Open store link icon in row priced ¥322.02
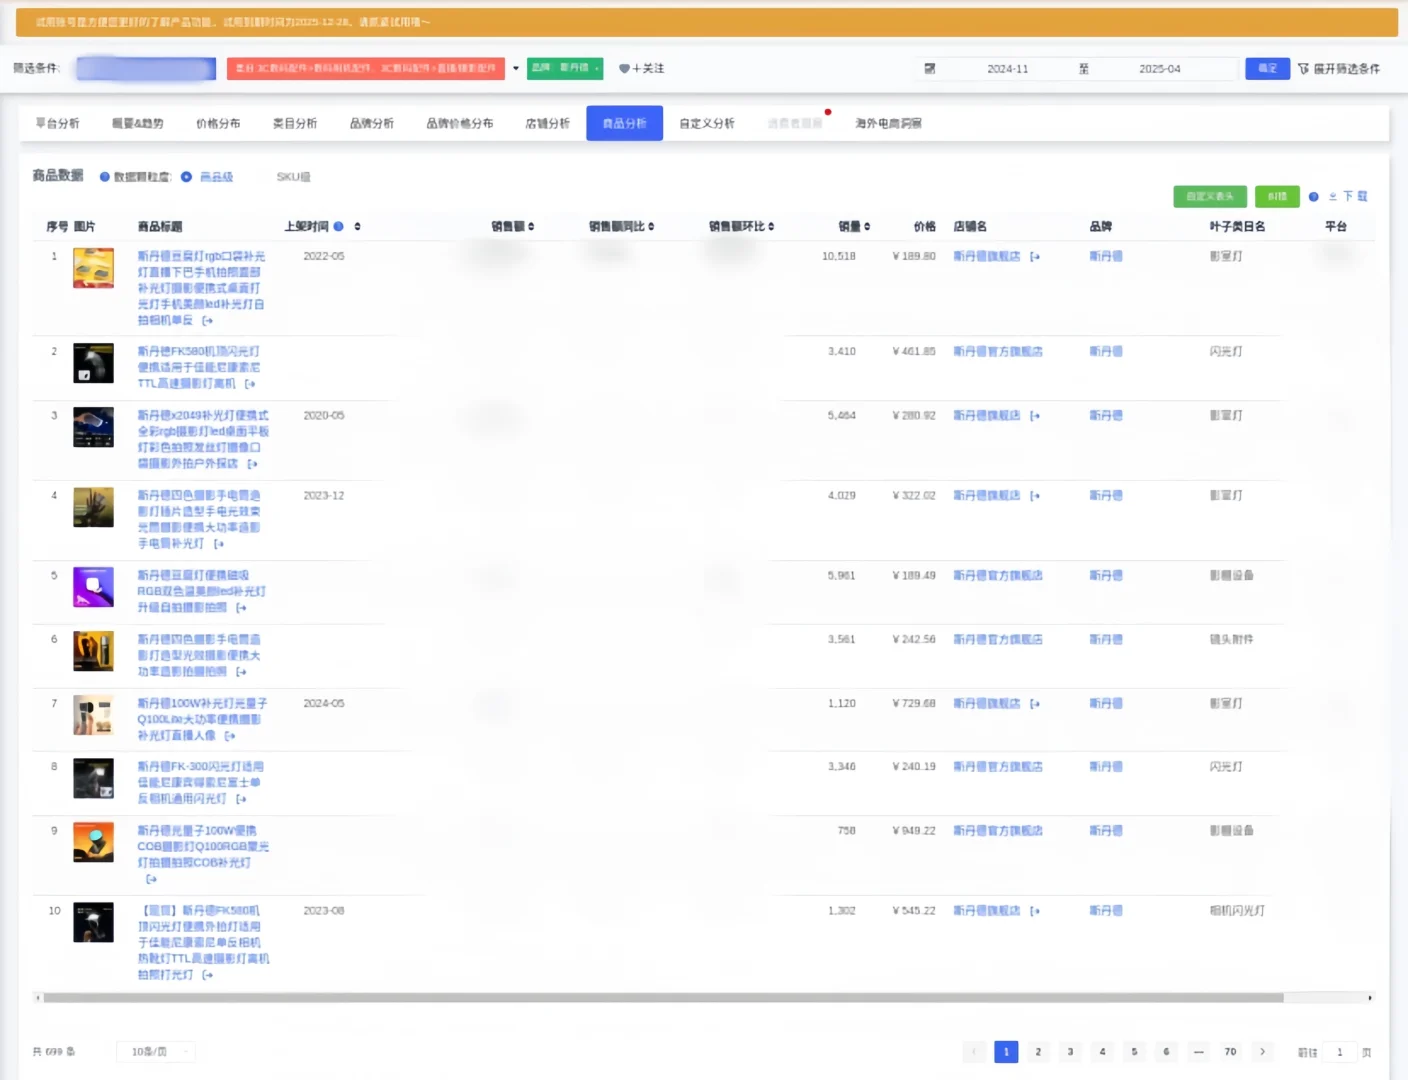This screenshot has width=1408, height=1080. click(x=1035, y=496)
